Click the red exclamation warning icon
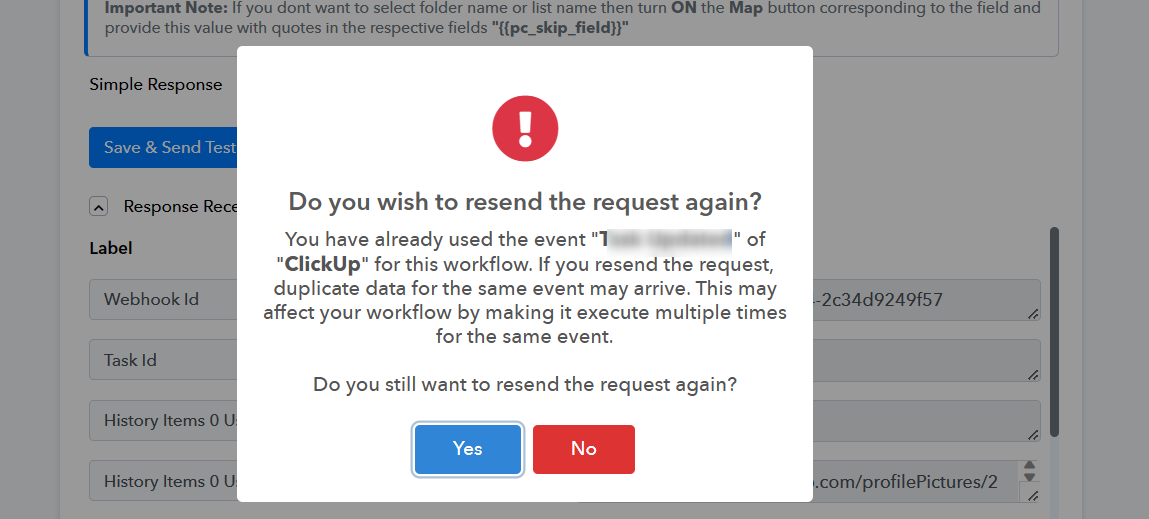 [x=525, y=128]
